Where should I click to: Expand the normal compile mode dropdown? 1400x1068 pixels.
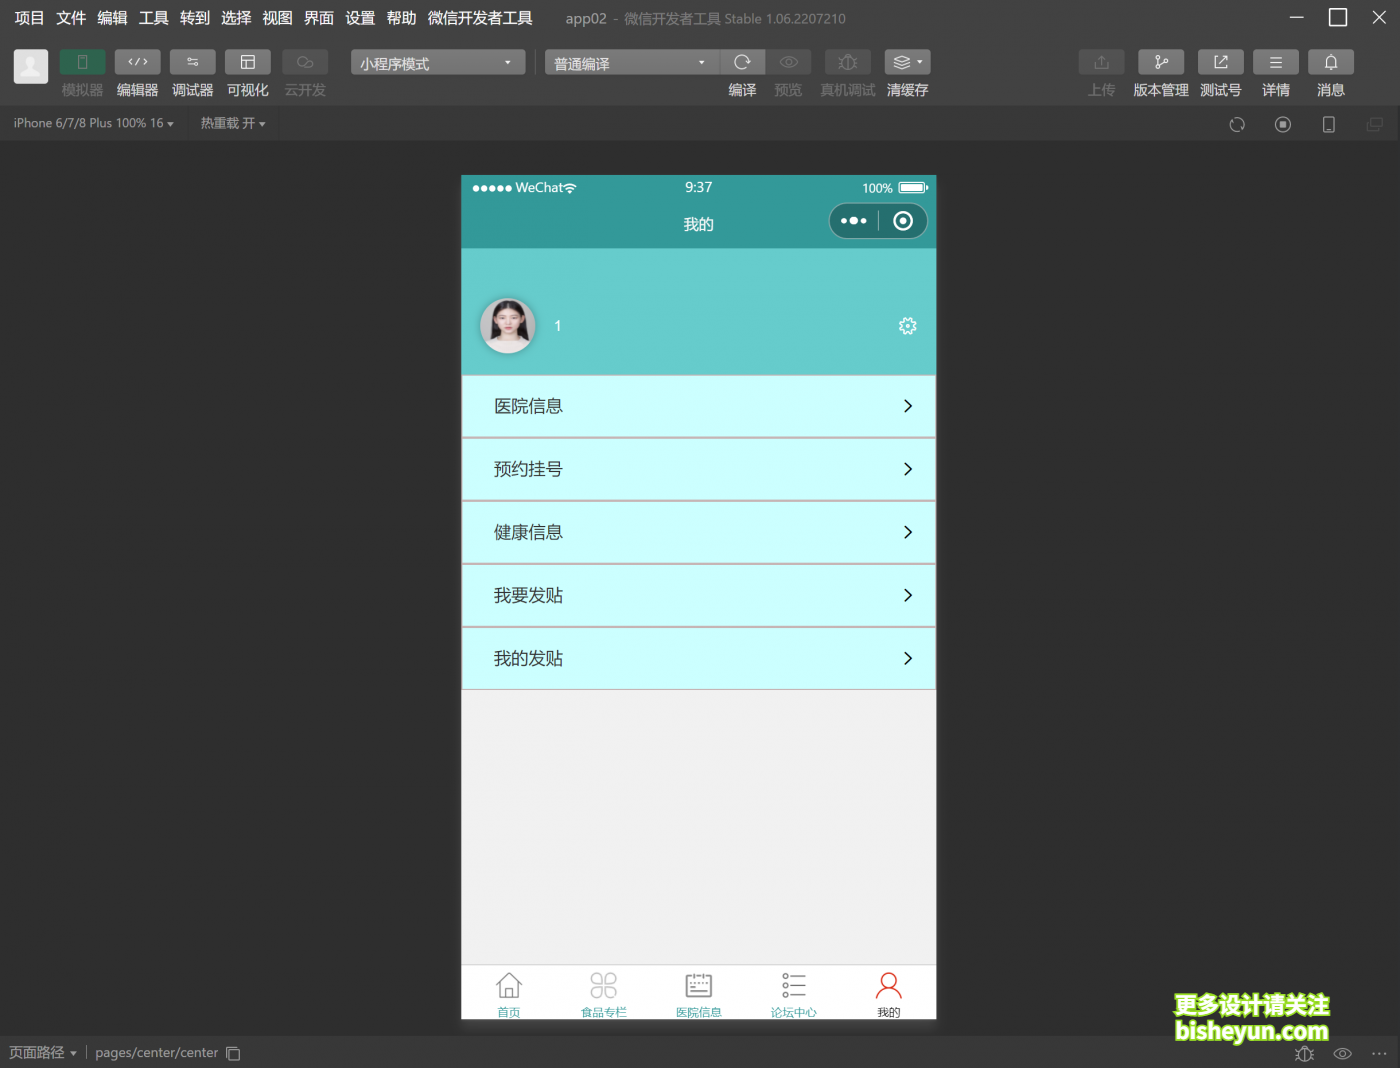pos(630,63)
